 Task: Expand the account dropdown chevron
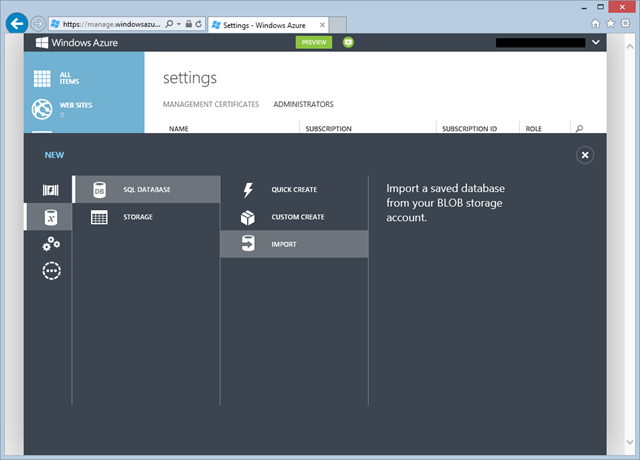[597, 43]
